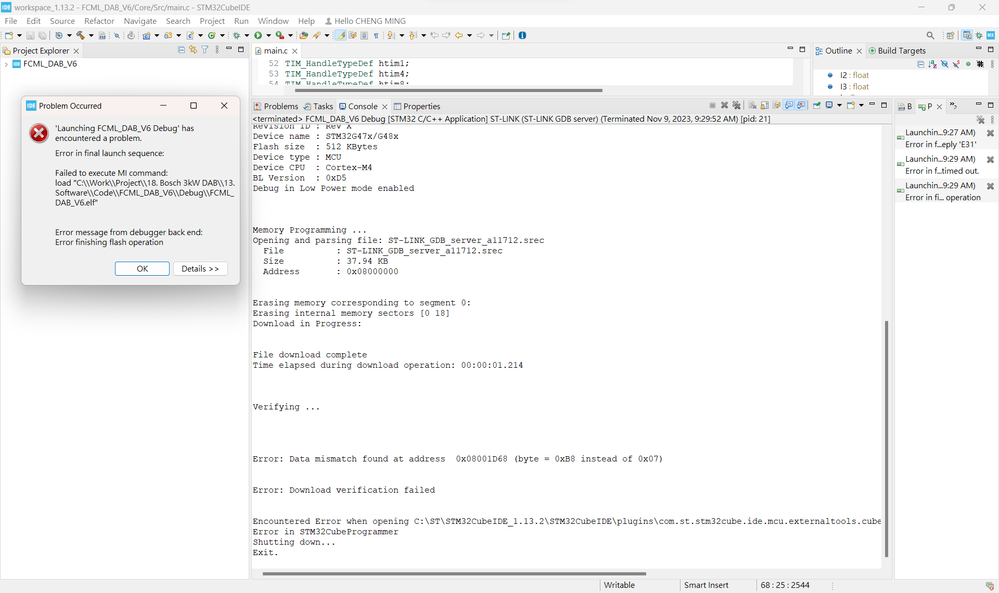
Task: Open the Display Selected Console dropdown
Action: (x=840, y=105)
